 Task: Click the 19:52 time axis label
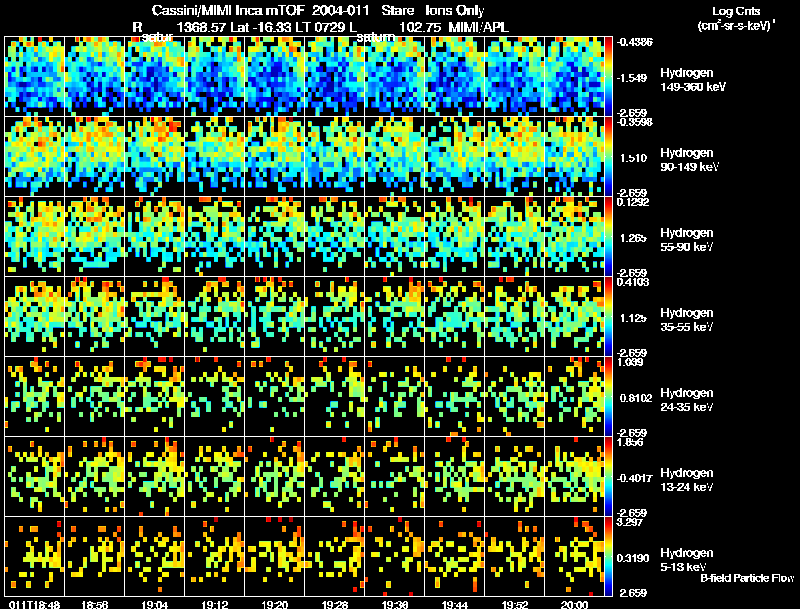(x=514, y=604)
